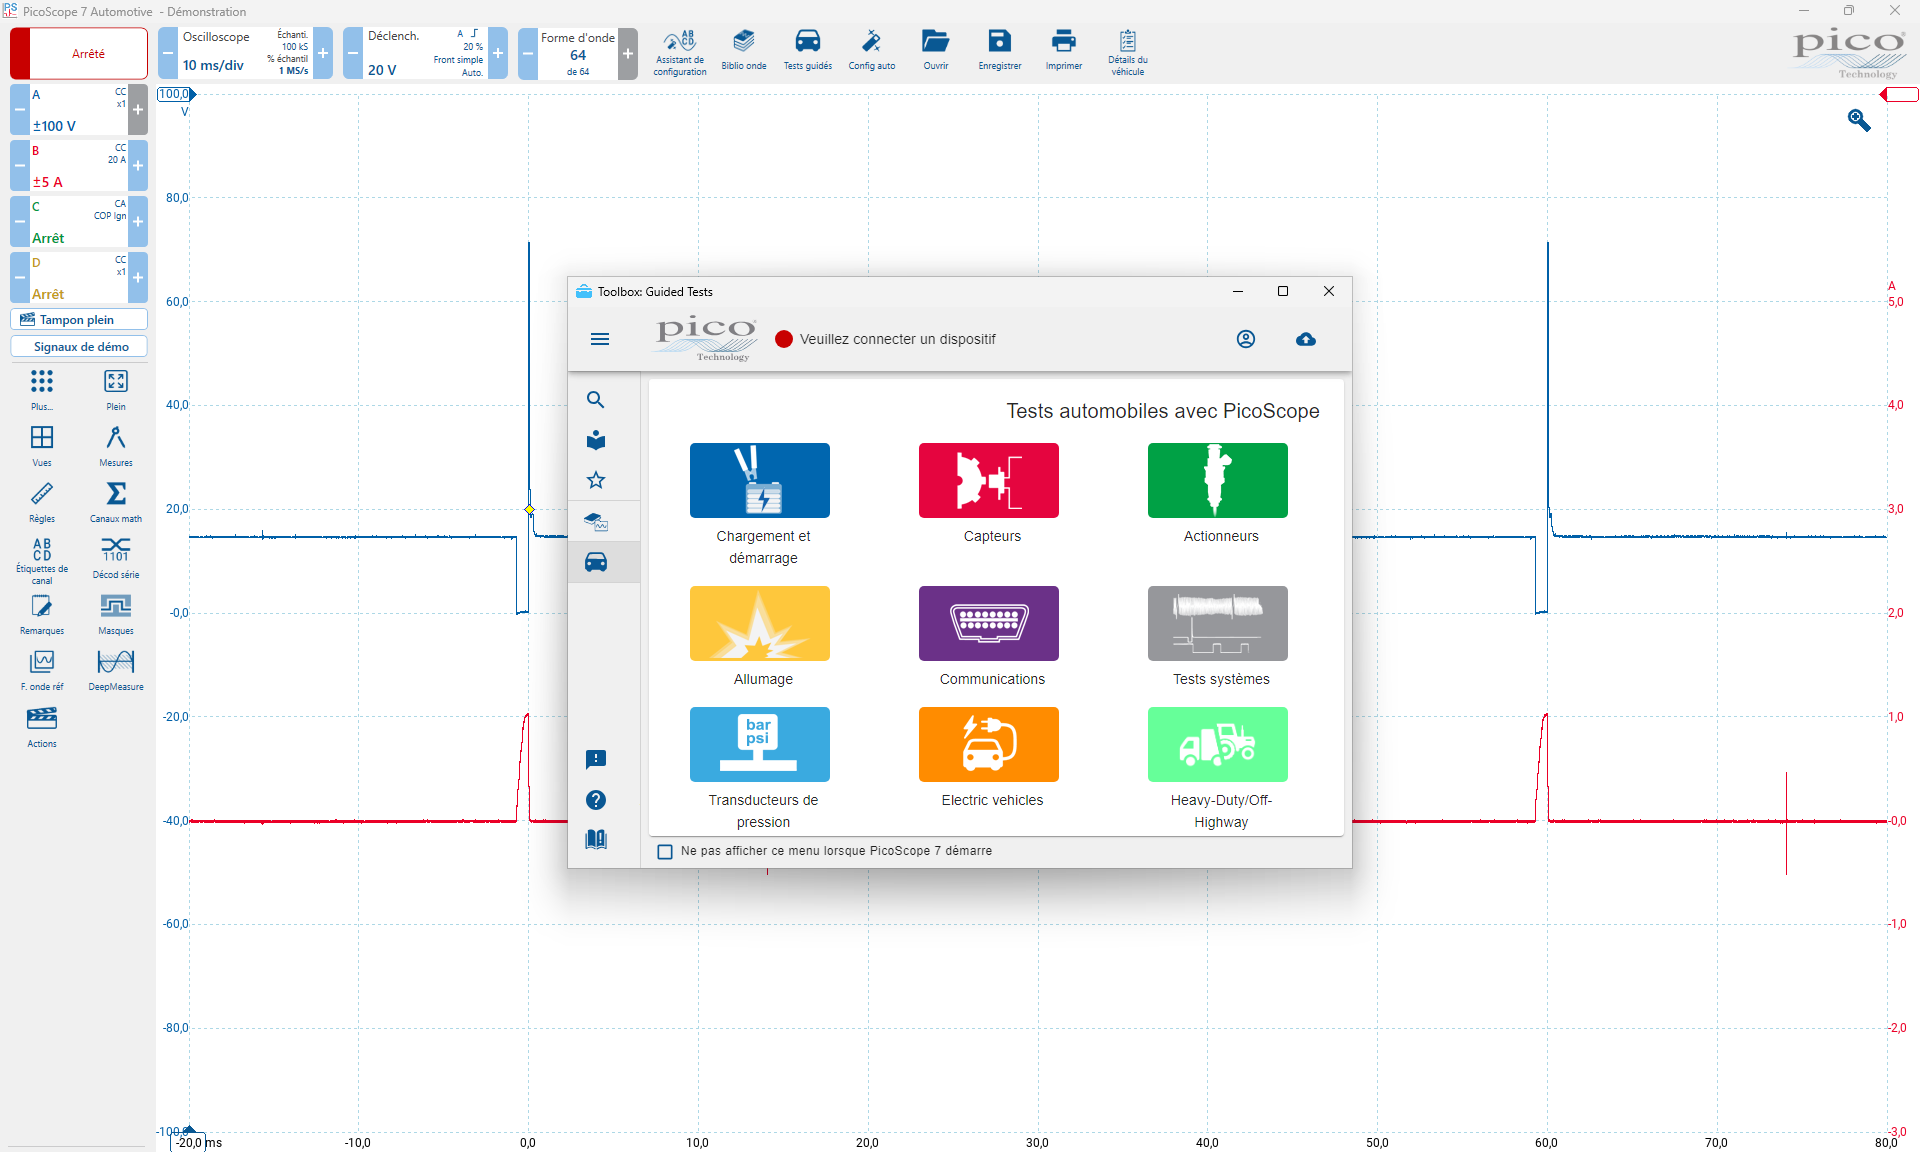Open Oscilloscope 10 ms/div timebase options
Image resolution: width=1920 pixels, height=1152 pixels.
pos(245,53)
